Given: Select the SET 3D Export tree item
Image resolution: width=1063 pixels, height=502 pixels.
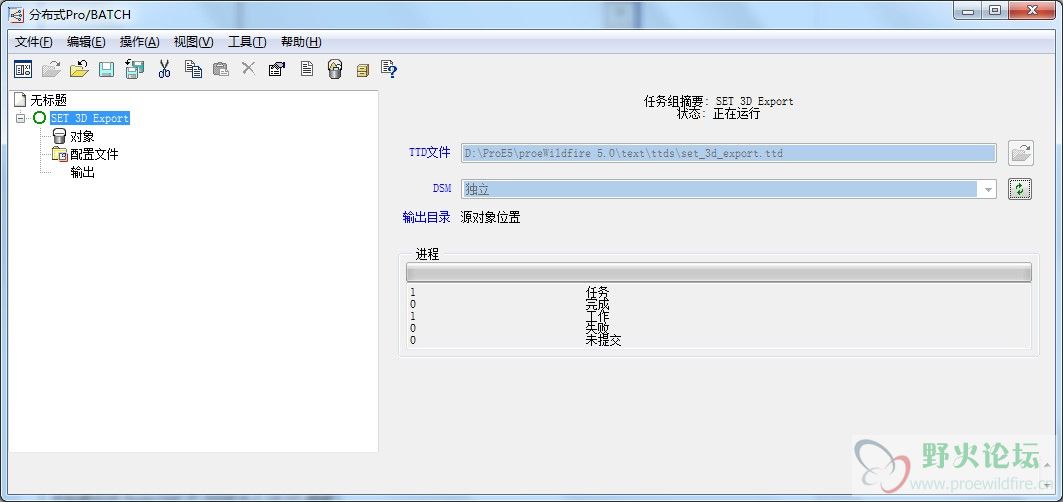Looking at the screenshot, I should (89, 118).
